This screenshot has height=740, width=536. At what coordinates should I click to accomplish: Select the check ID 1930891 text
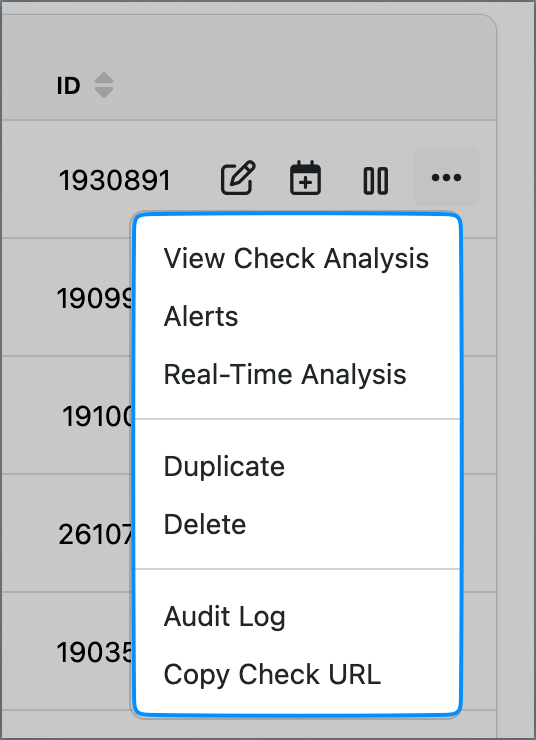click(x=115, y=181)
